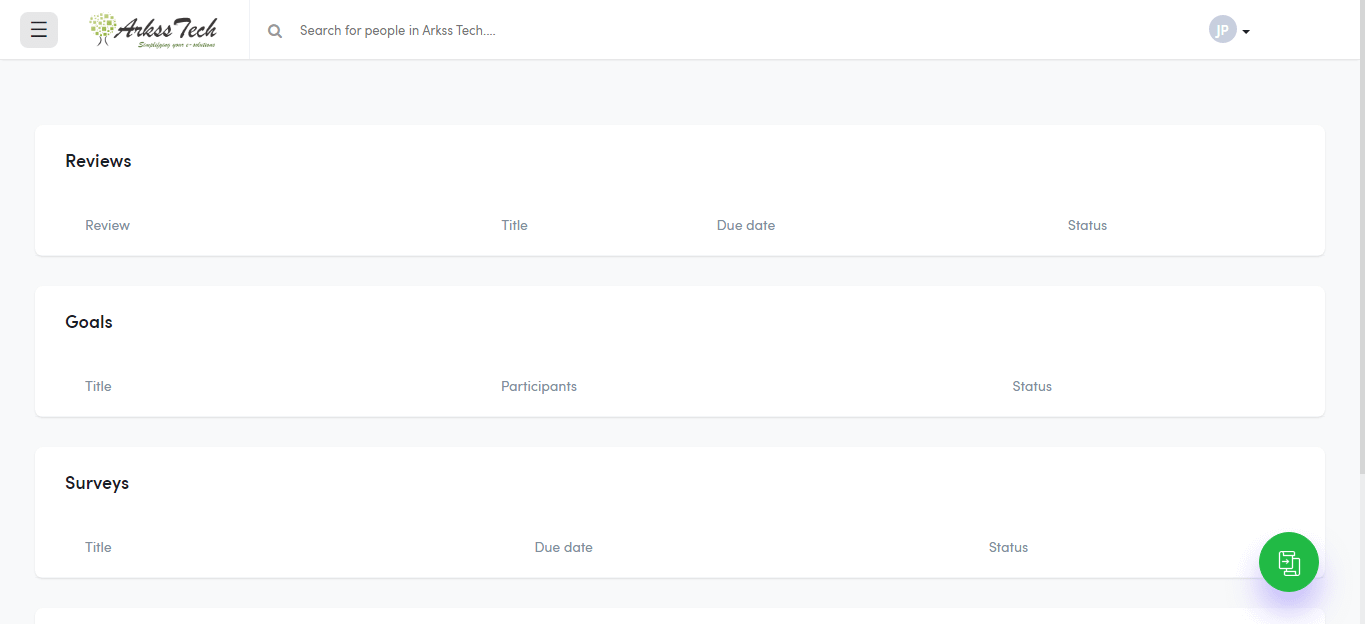
Task: Click the Status header in Goals
Action: click(1032, 386)
